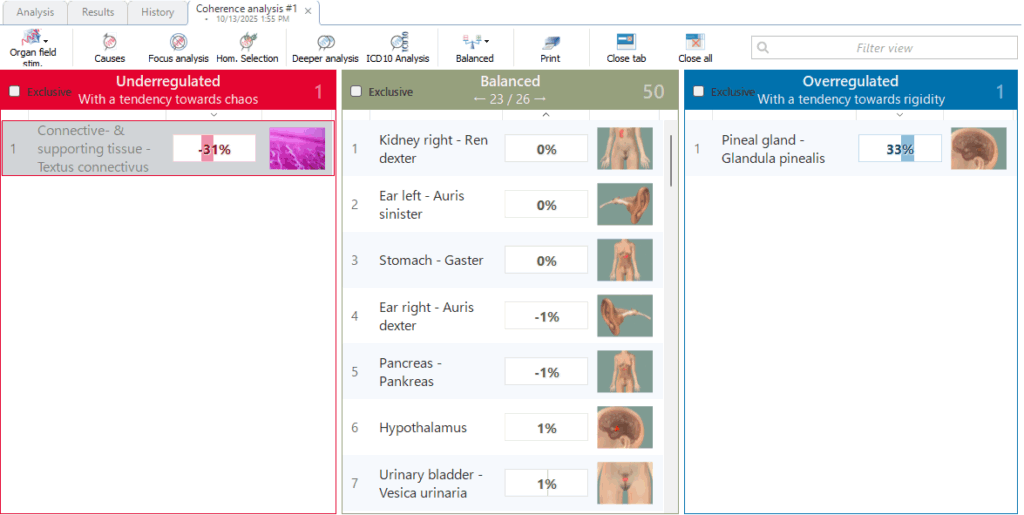
Task: Click the Print icon
Action: coord(550,47)
